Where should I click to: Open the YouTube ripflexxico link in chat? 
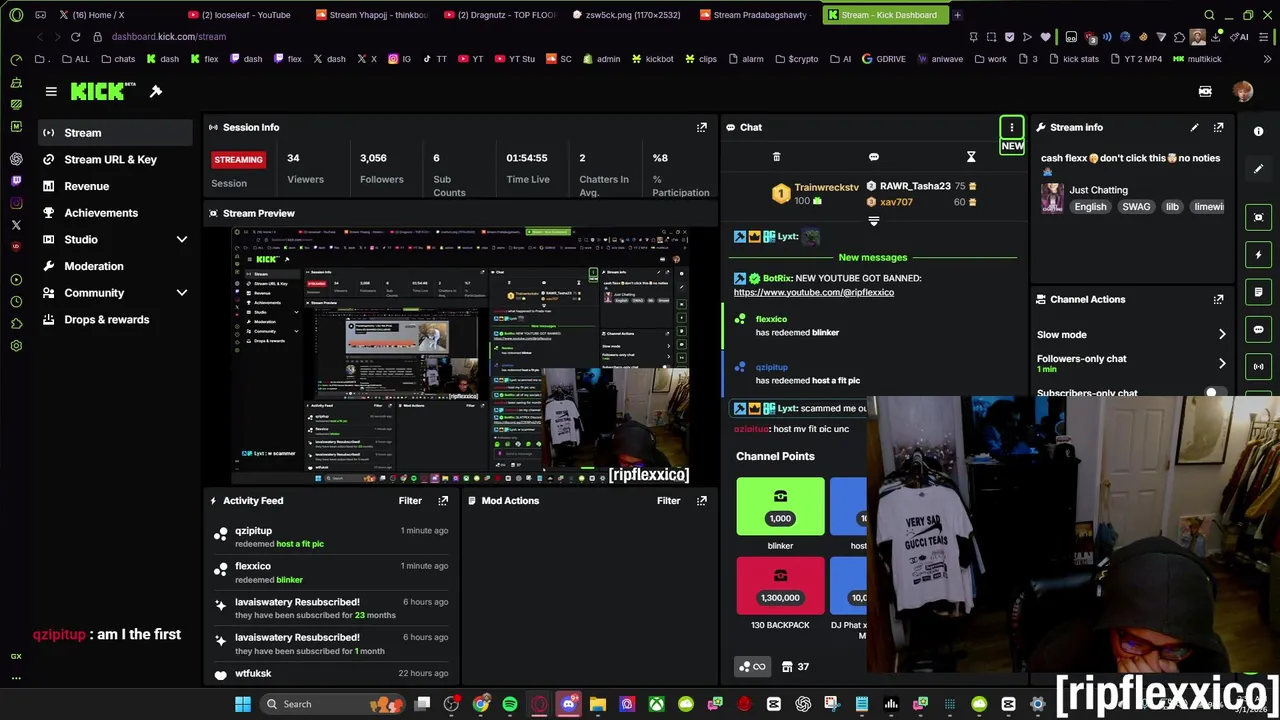tap(813, 292)
